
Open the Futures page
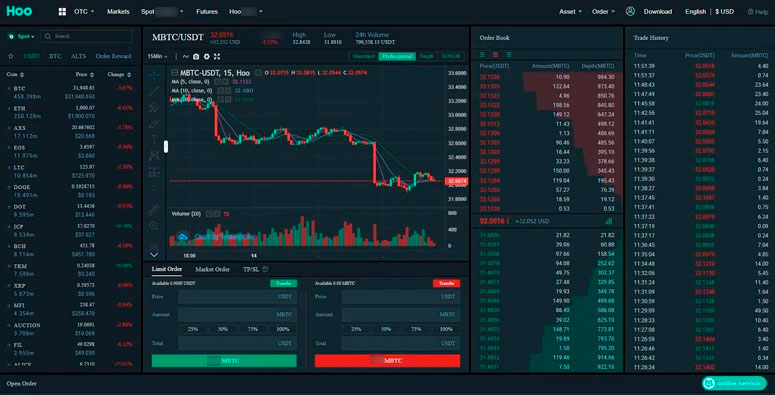[207, 11]
